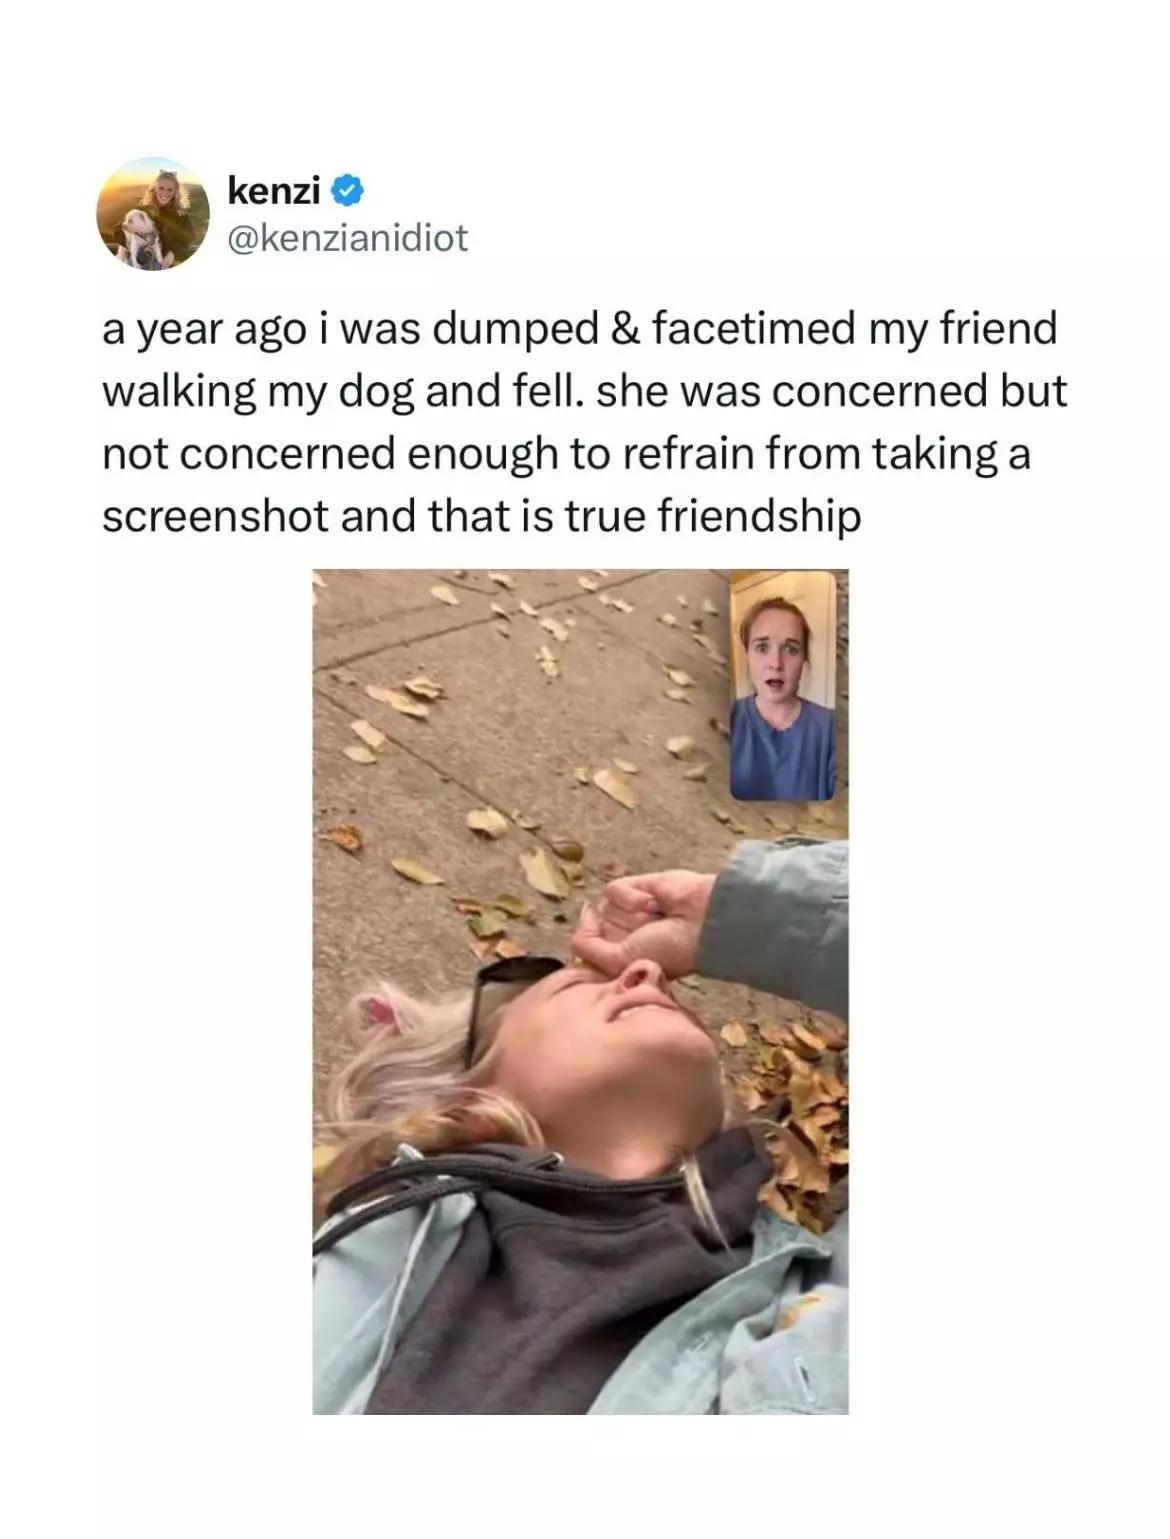Viewport: 1170px width, 1539px height.
Task: Click the friend's blue shirt in the preview
Action: [783, 750]
